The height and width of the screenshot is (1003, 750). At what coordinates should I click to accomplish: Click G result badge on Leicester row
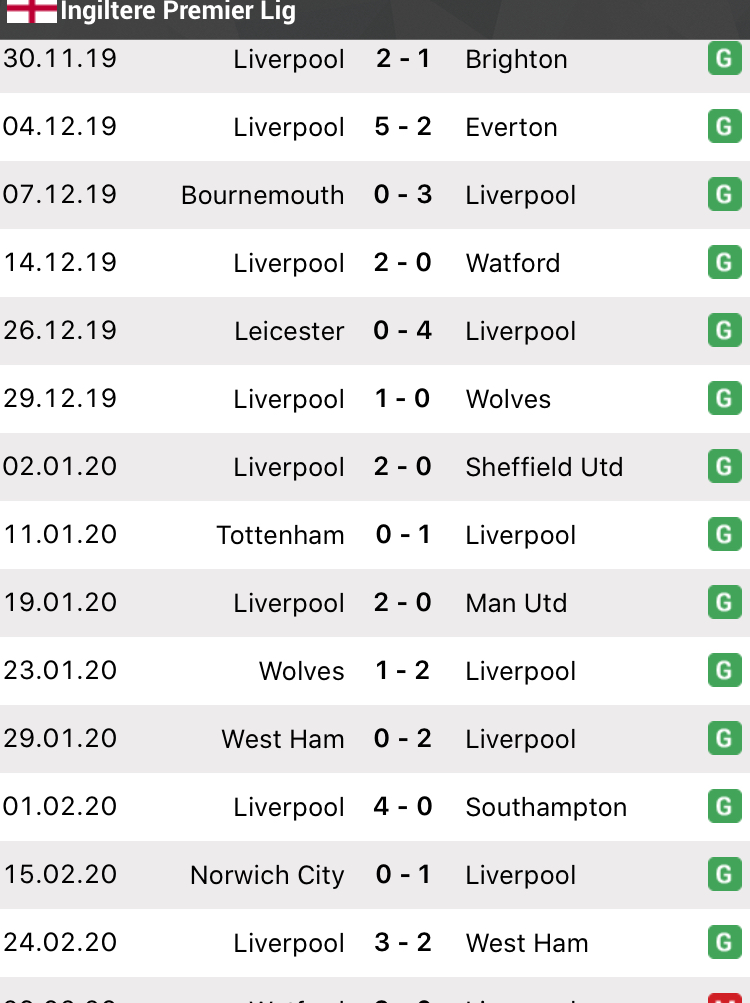pyautogui.click(x=724, y=331)
